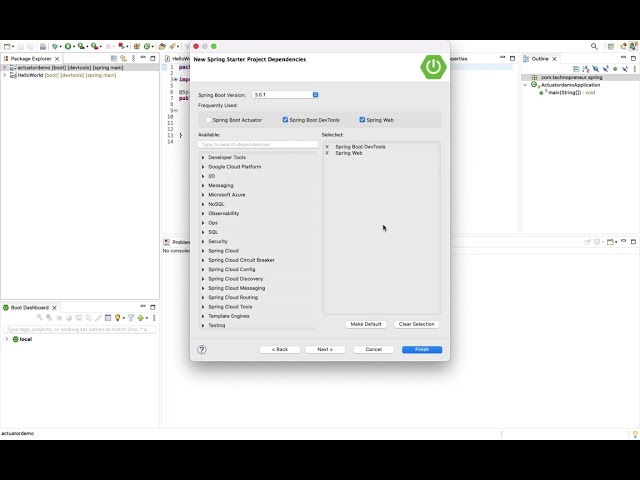
Task: Click the Finish button
Action: click(x=422, y=349)
